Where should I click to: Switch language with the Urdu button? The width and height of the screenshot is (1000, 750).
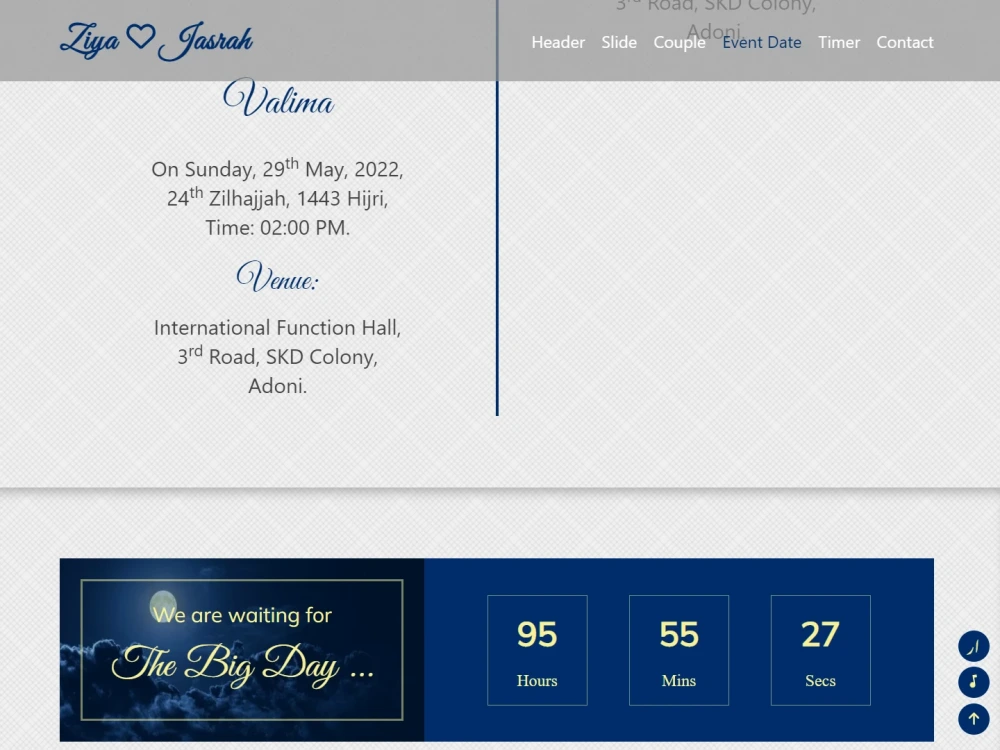(973, 646)
